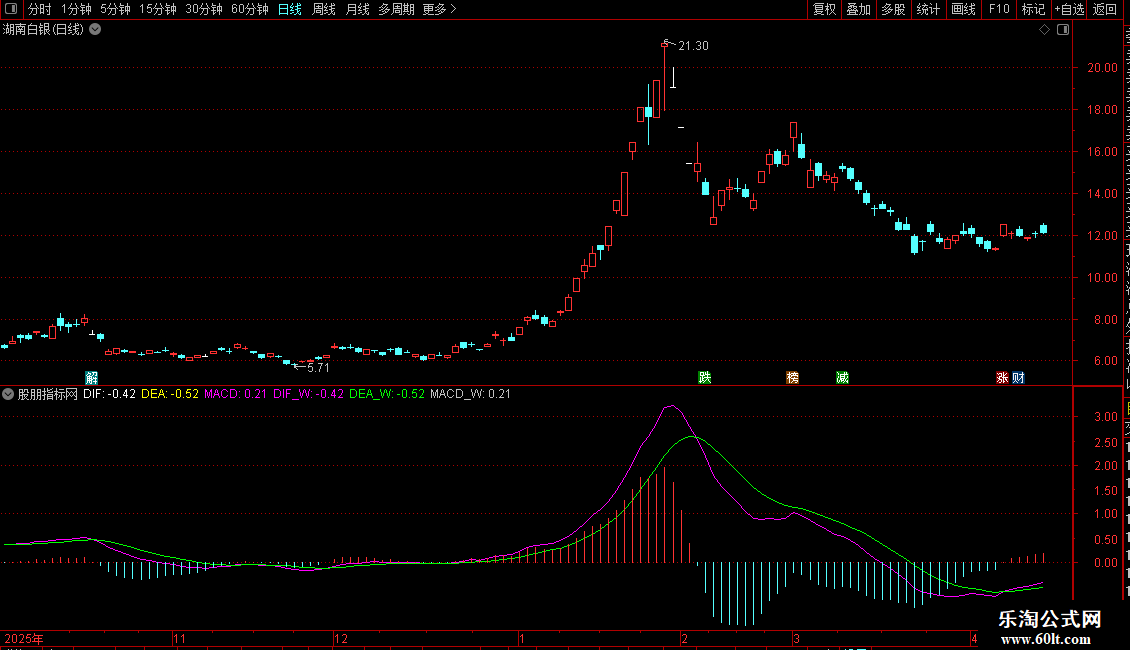
Task: Click the green 跌 event marker
Action: (x=705, y=378)
